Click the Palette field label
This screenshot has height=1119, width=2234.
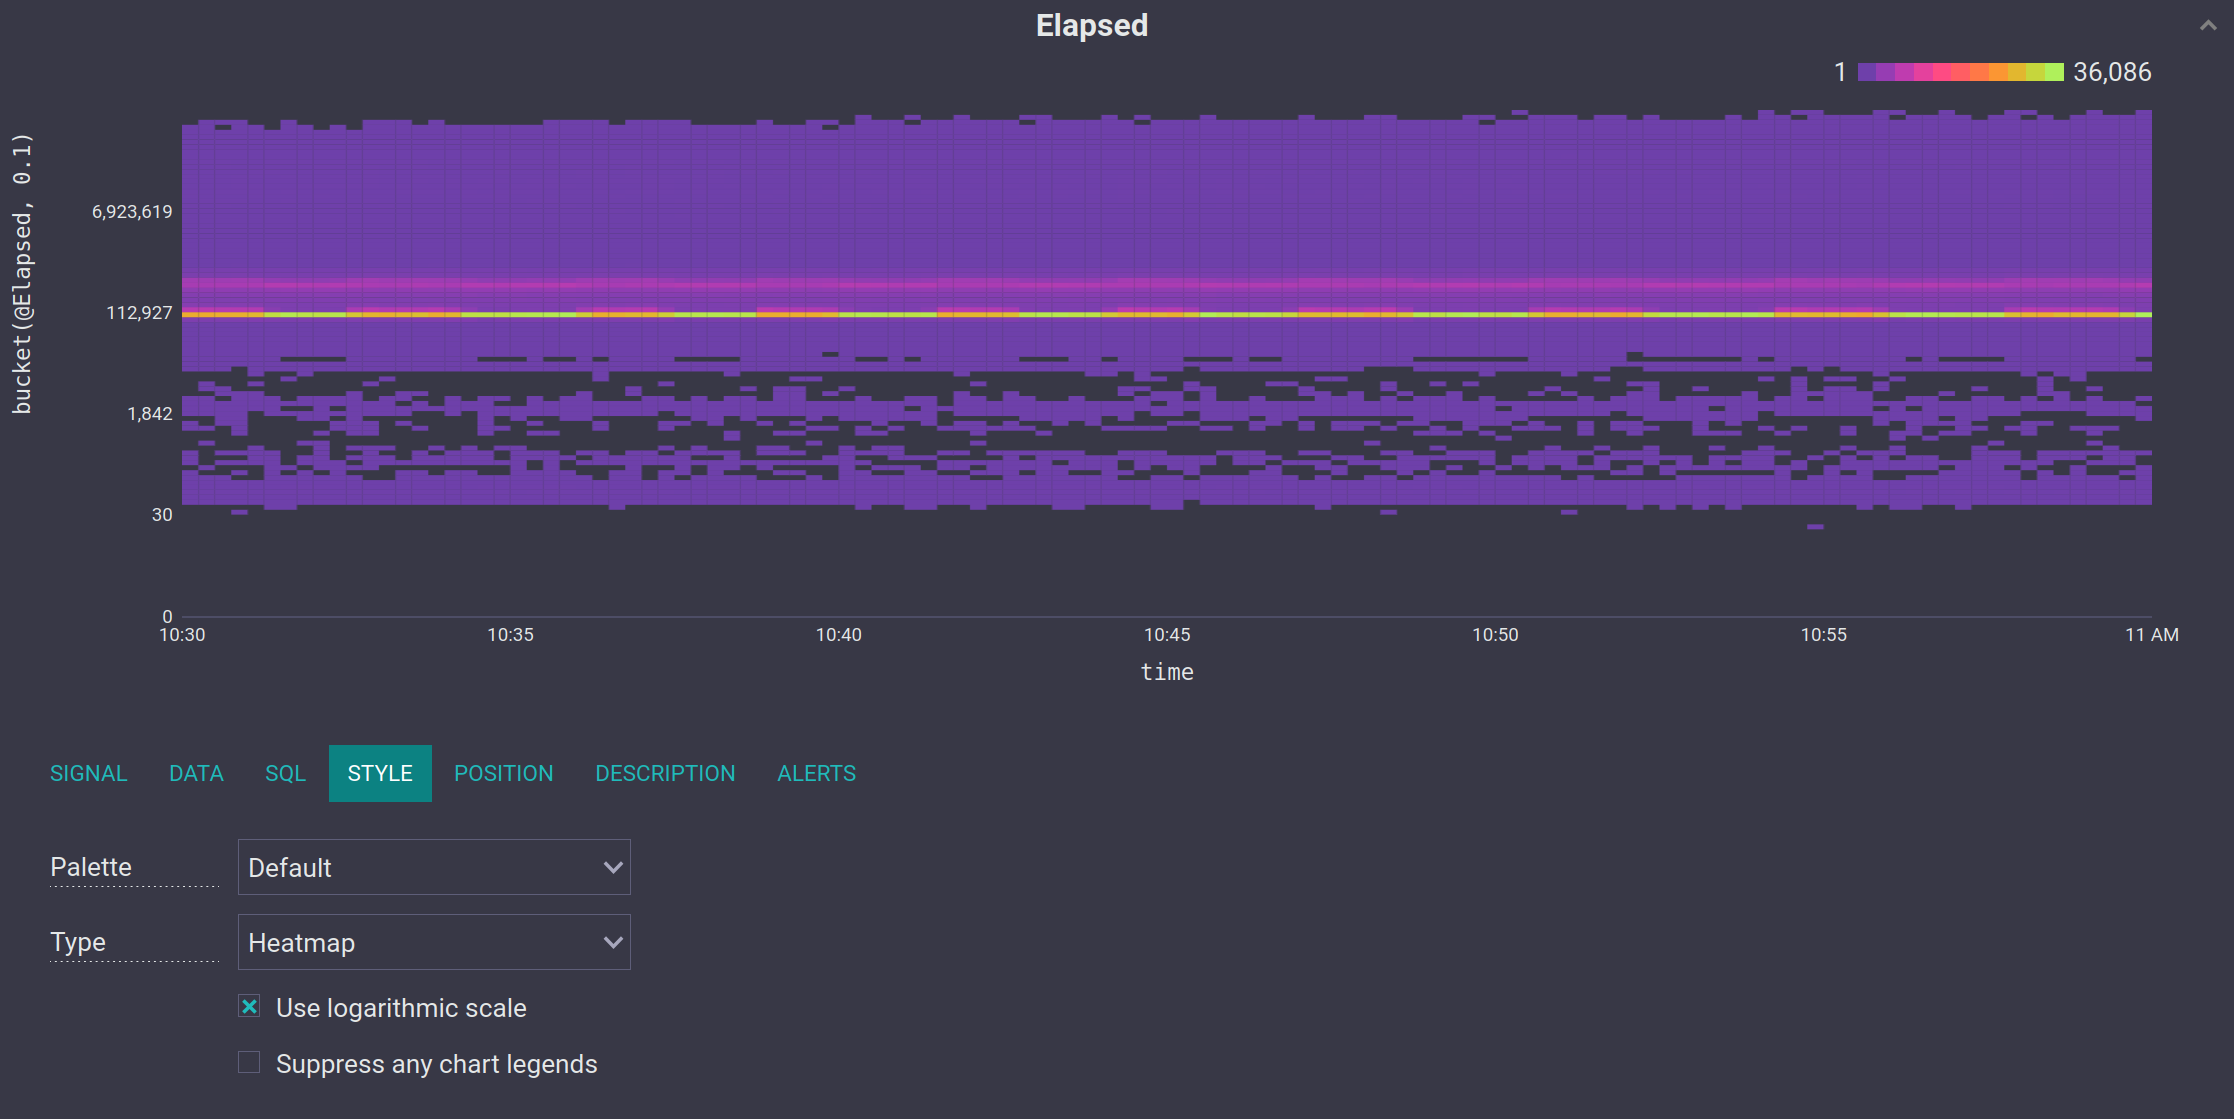91,867
